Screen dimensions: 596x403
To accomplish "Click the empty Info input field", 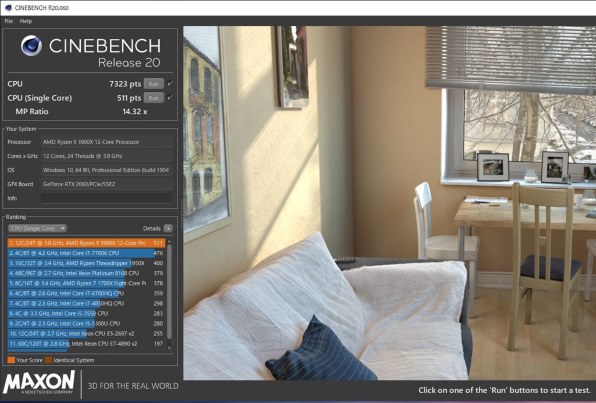I will pos(106,198).
